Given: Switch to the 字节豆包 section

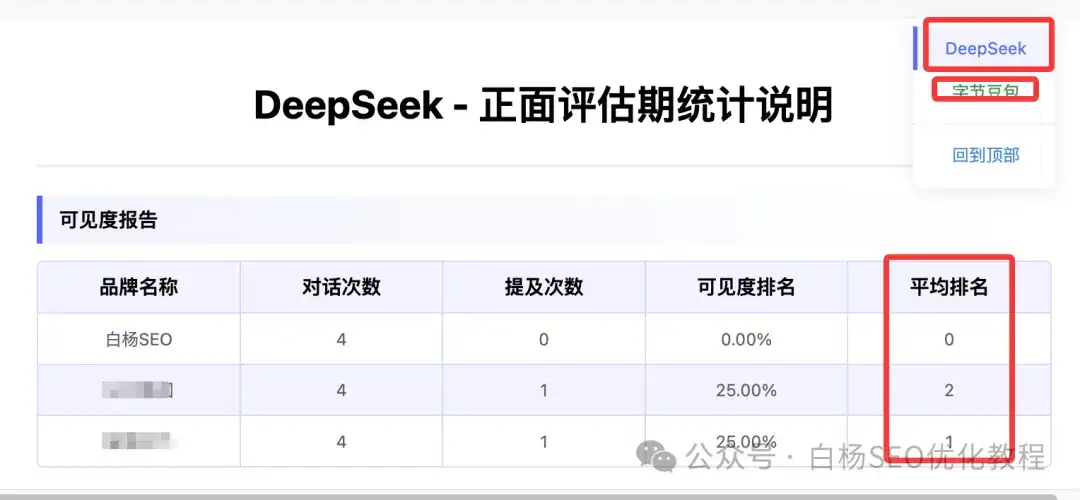Looking at the screenshot, I should (985, 91).
